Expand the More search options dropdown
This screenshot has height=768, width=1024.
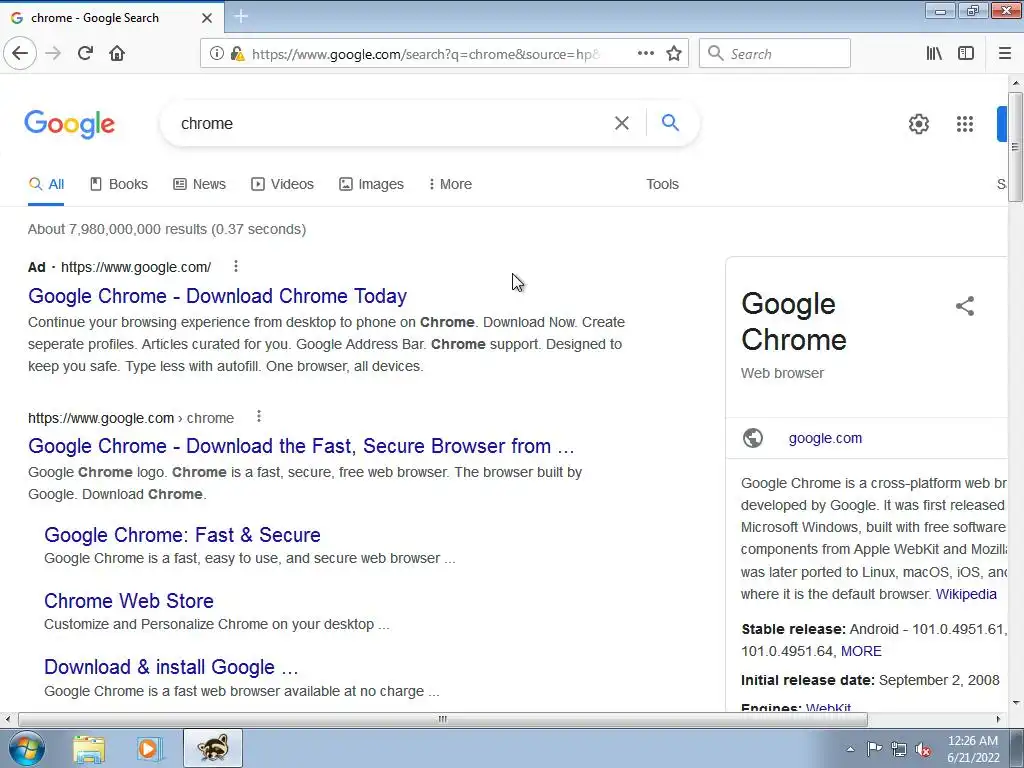450,184
